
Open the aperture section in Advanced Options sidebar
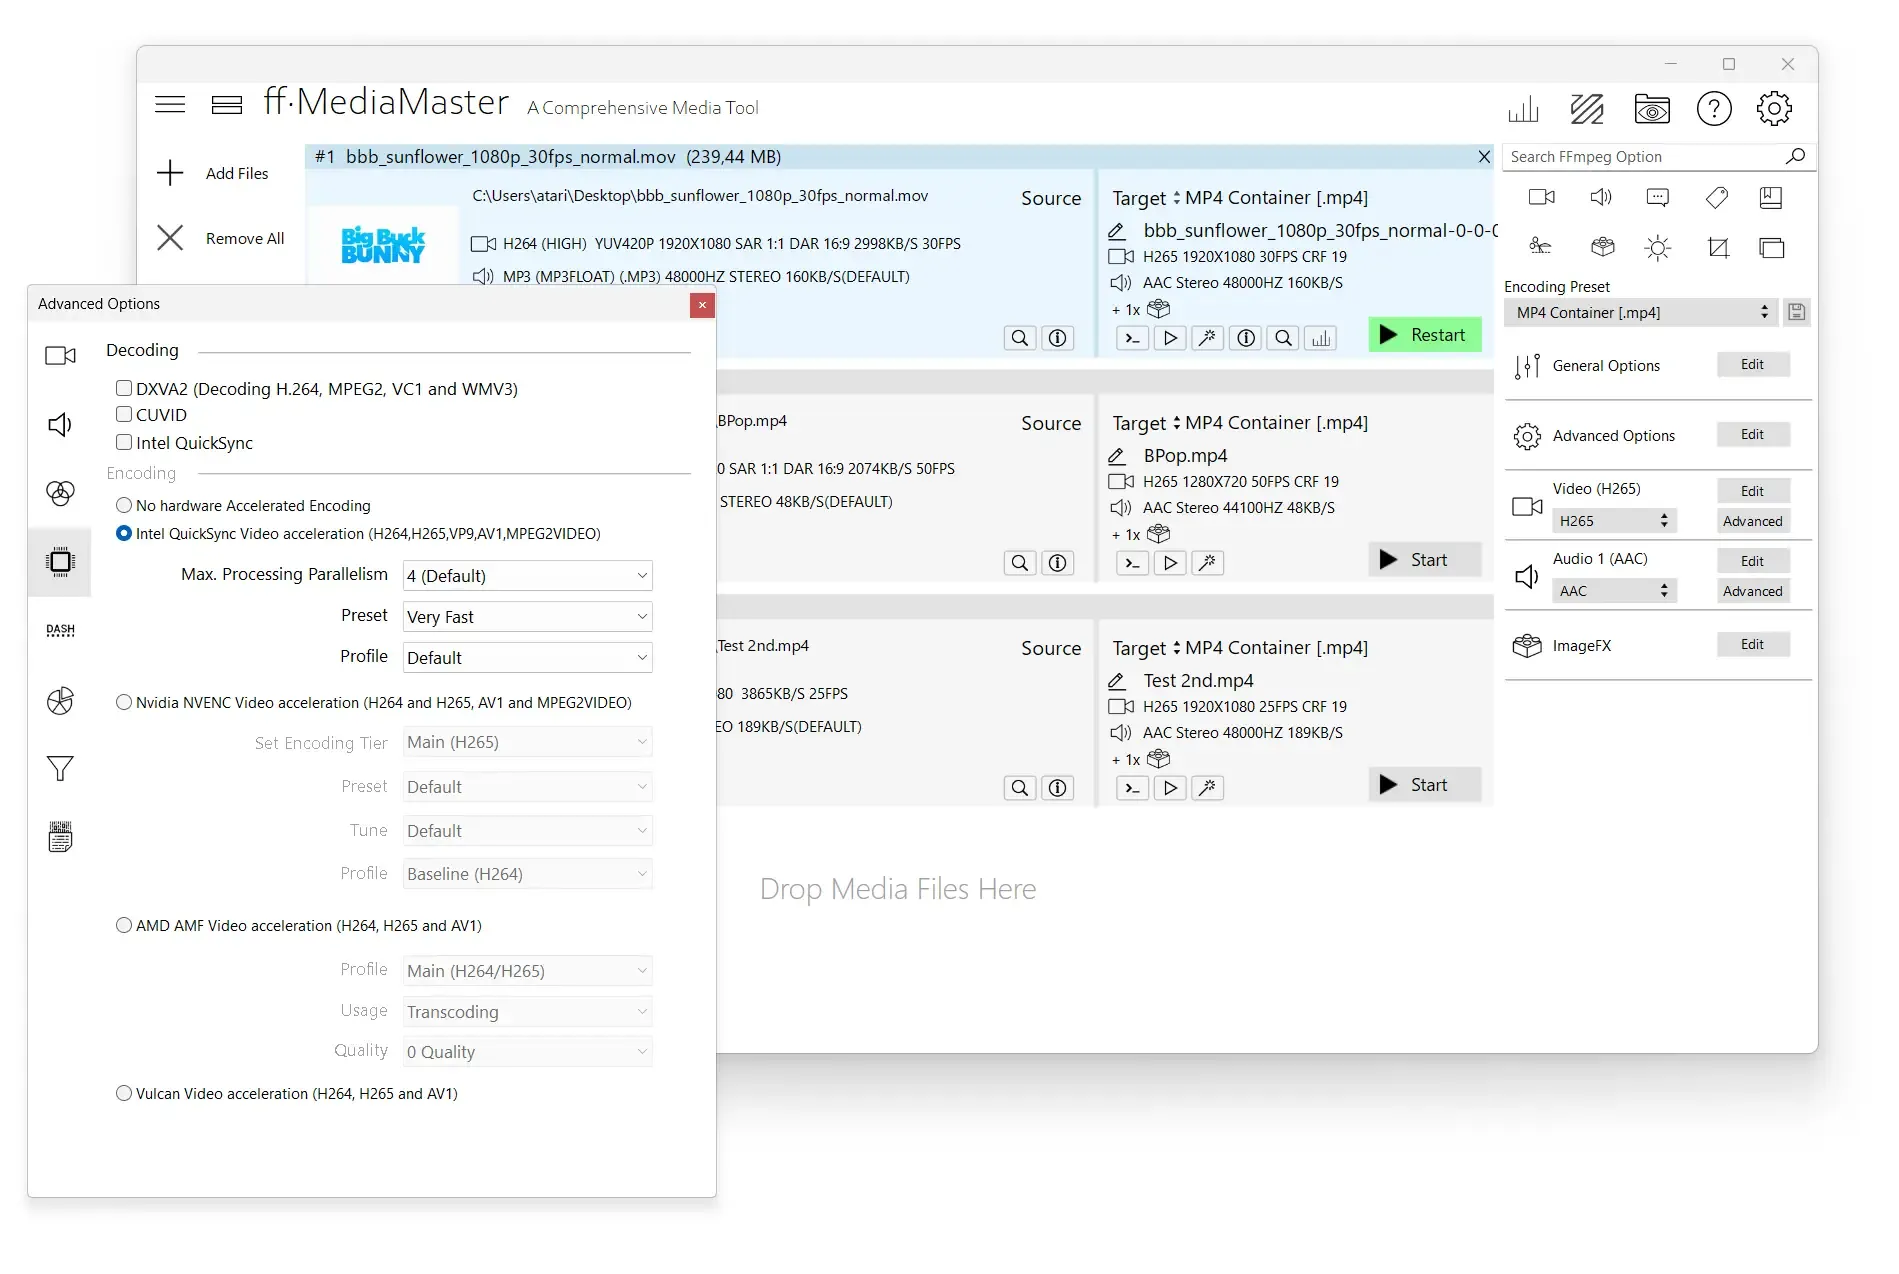(60, 701)
